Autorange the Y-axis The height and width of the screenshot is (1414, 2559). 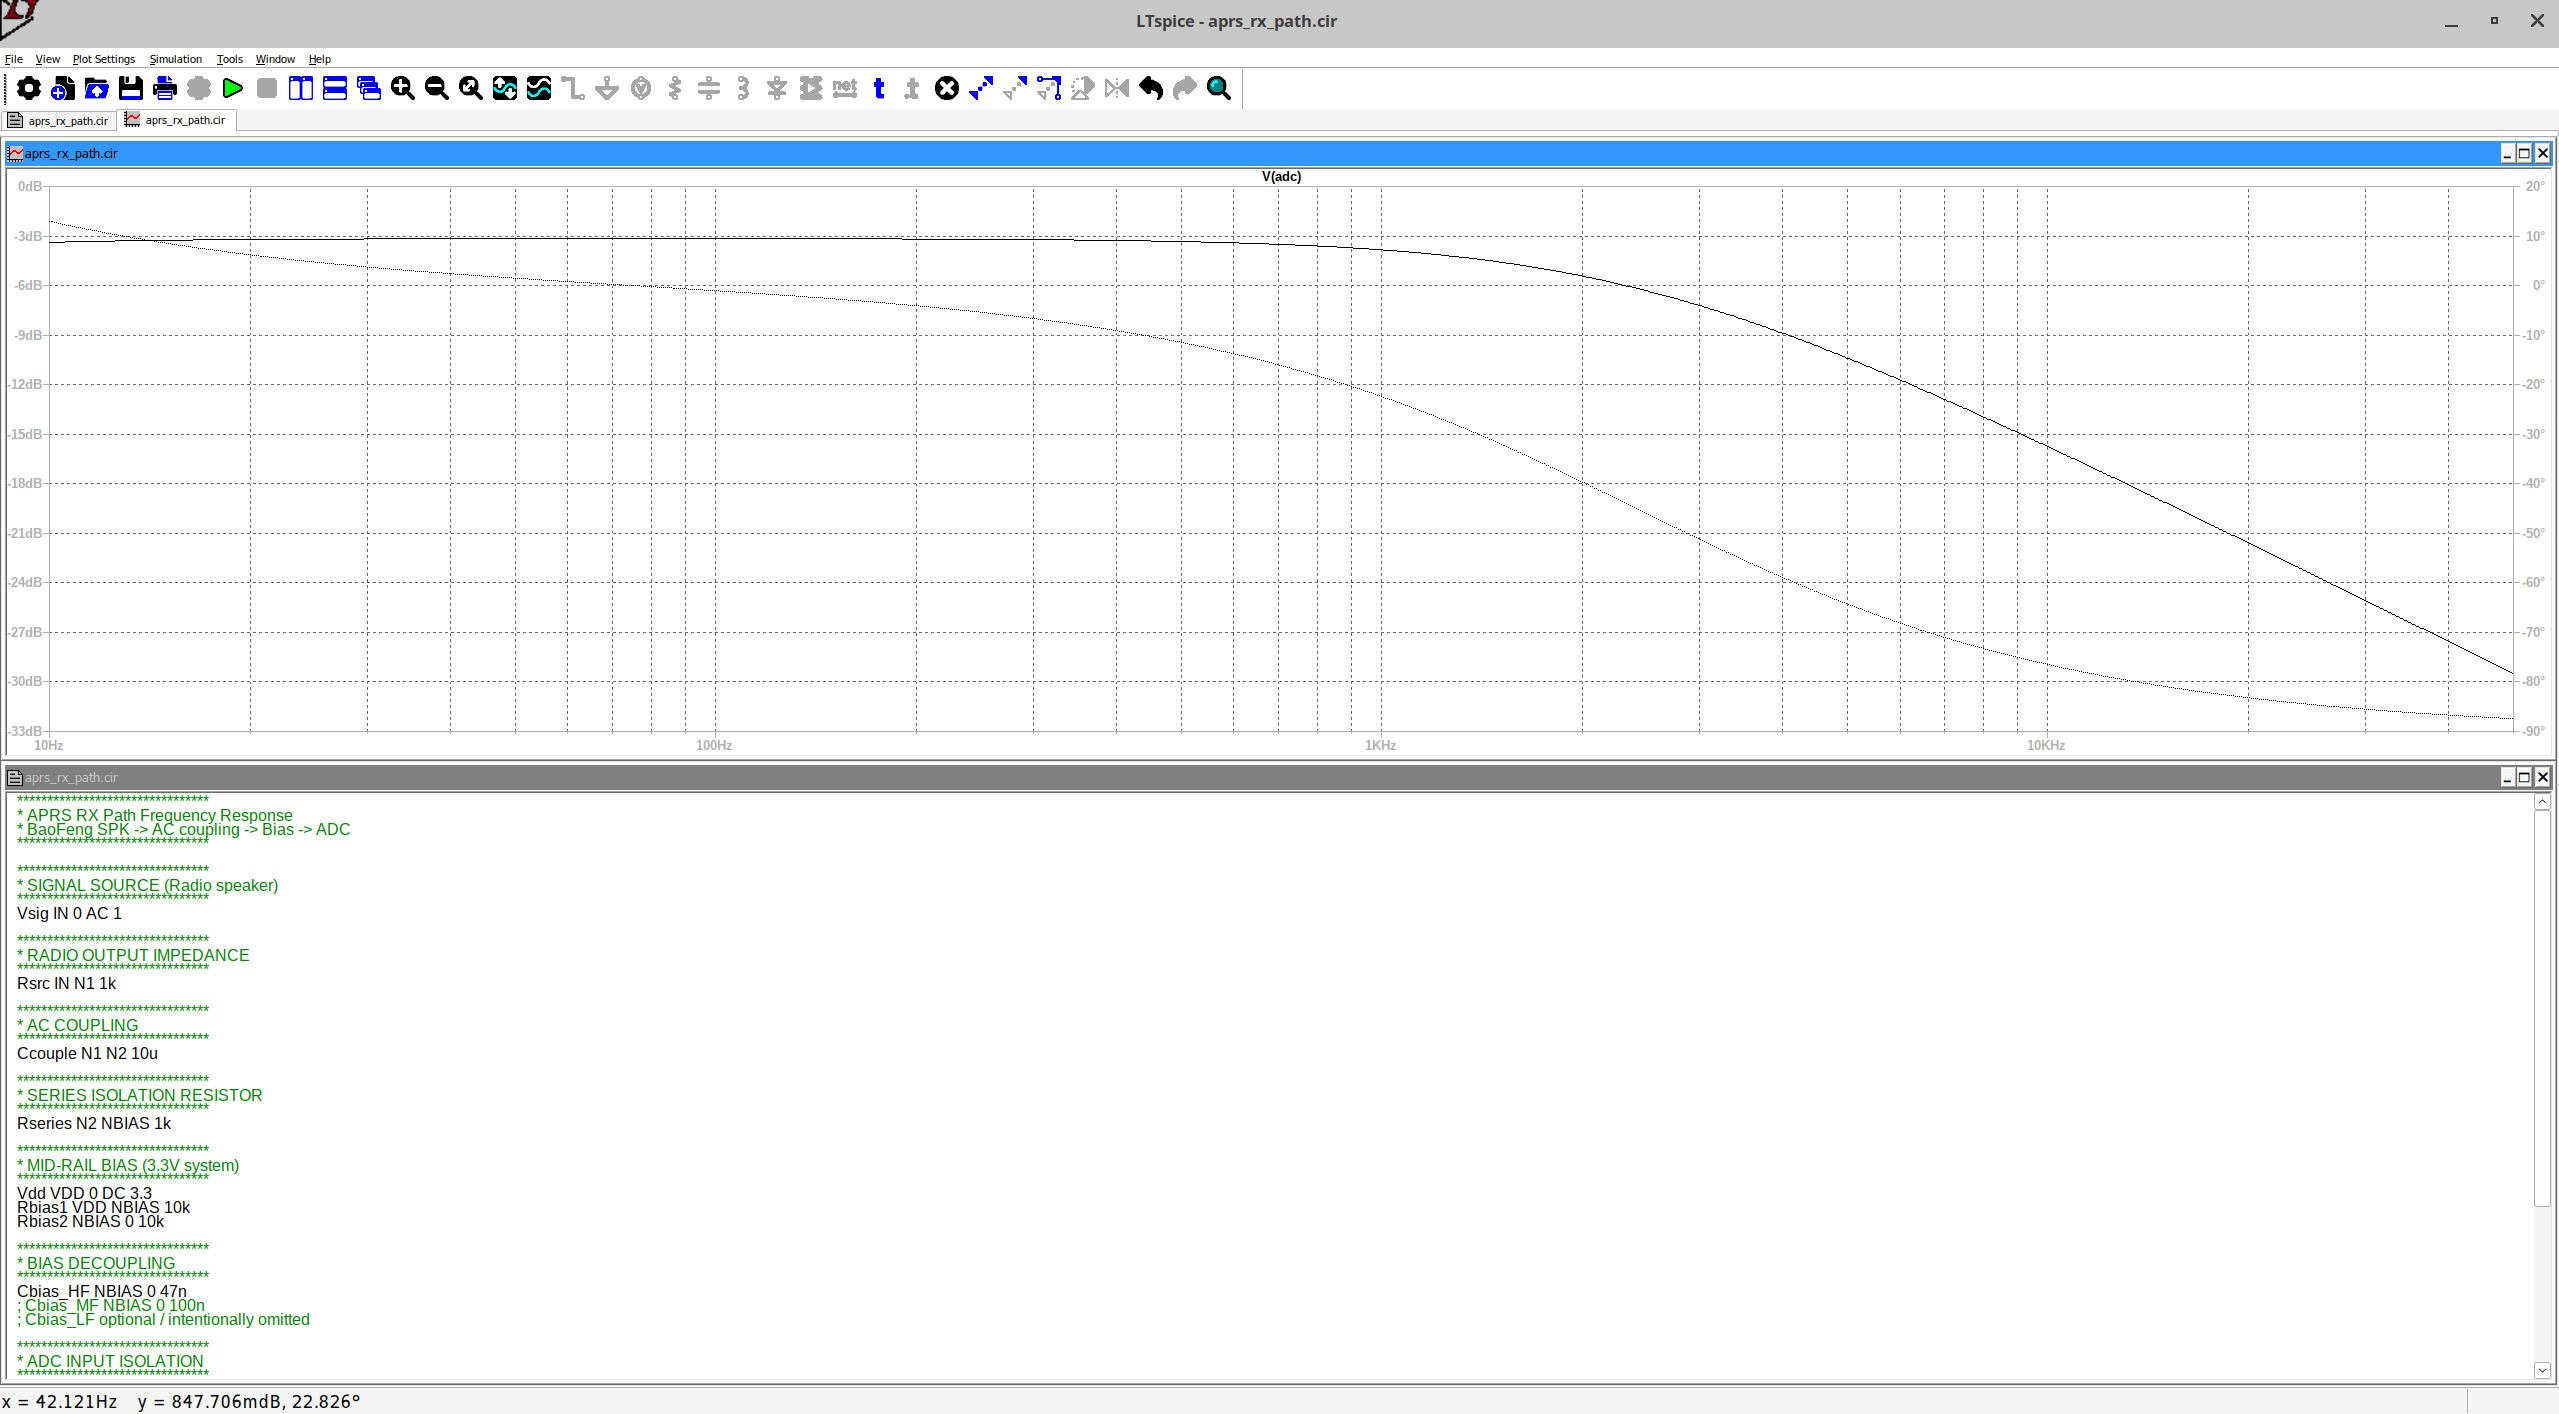coord(504,88)
